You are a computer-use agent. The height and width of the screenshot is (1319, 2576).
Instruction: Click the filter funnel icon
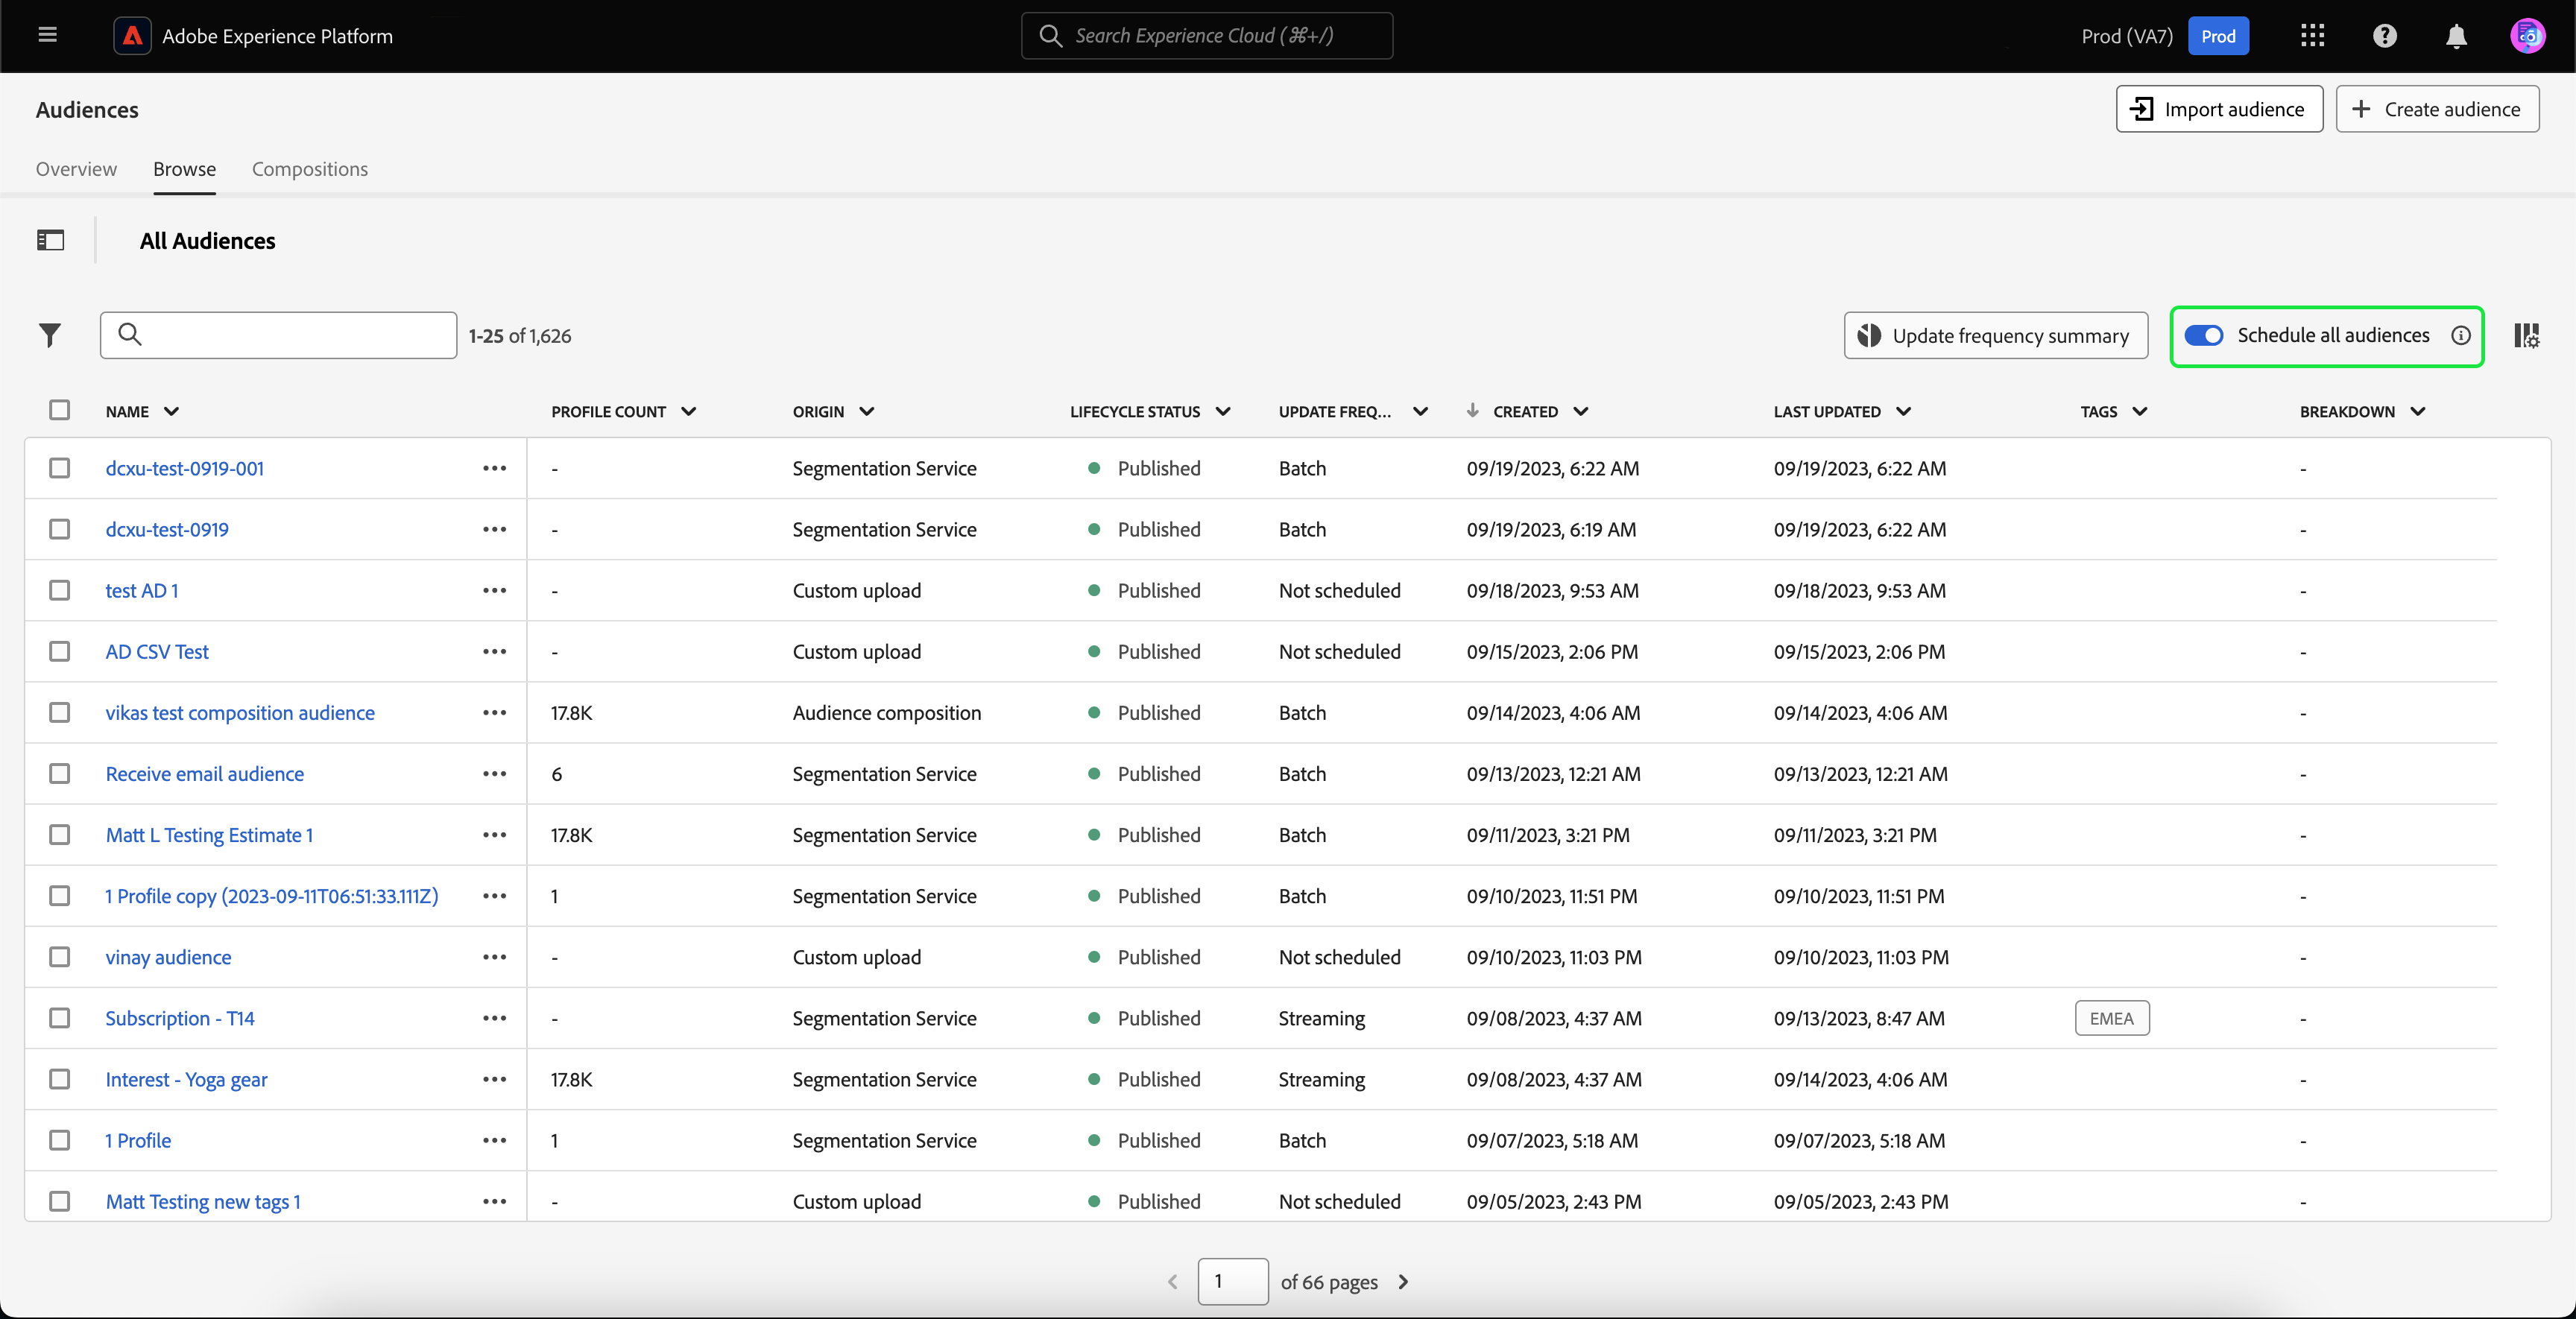pyautogui.click(x=49, y=335)
